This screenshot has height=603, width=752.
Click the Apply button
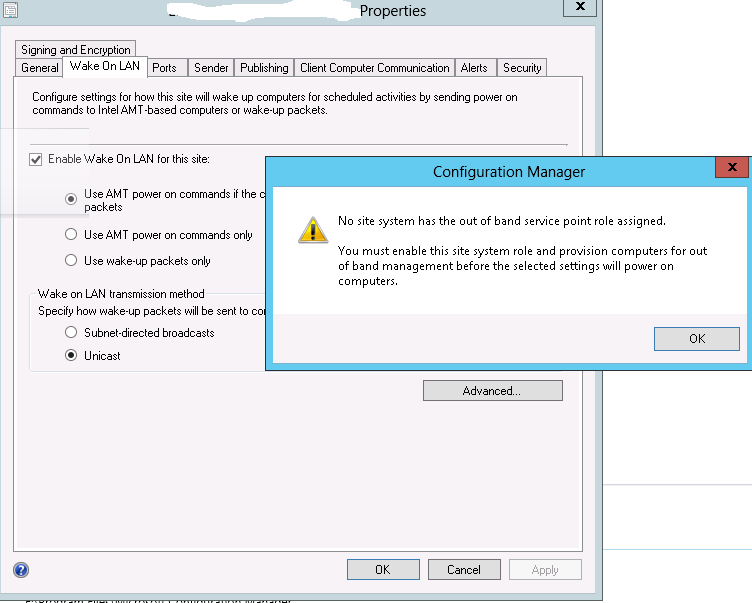545,569
